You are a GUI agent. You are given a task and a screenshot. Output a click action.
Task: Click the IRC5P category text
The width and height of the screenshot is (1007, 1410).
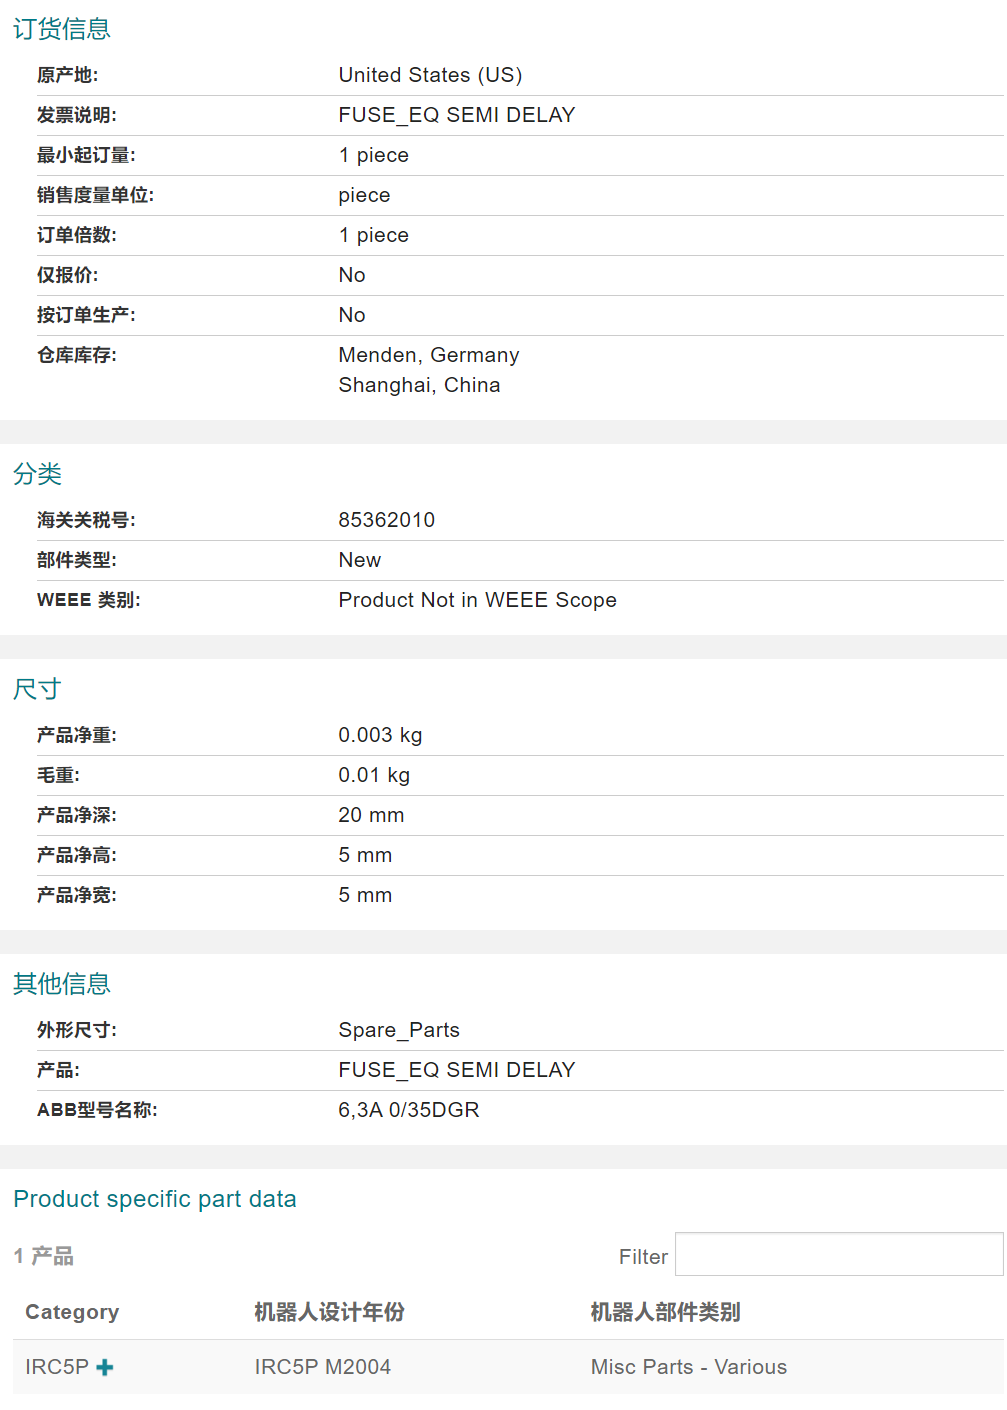coord(57,1367)
